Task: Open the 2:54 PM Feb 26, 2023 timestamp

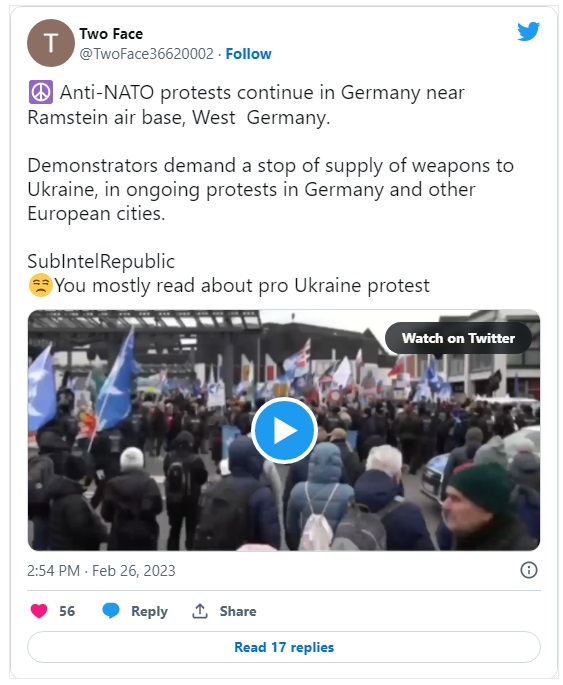Action: coord(101,571)
